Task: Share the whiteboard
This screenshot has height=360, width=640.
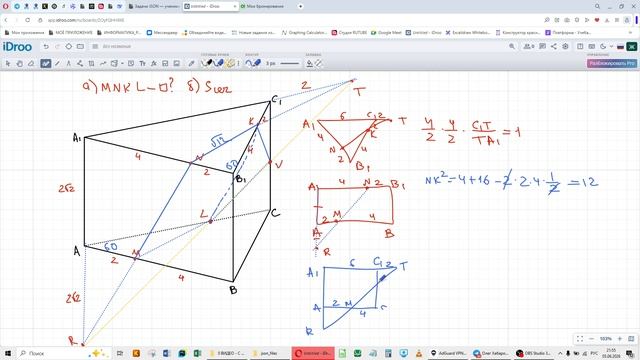Action: click(554, 47)
